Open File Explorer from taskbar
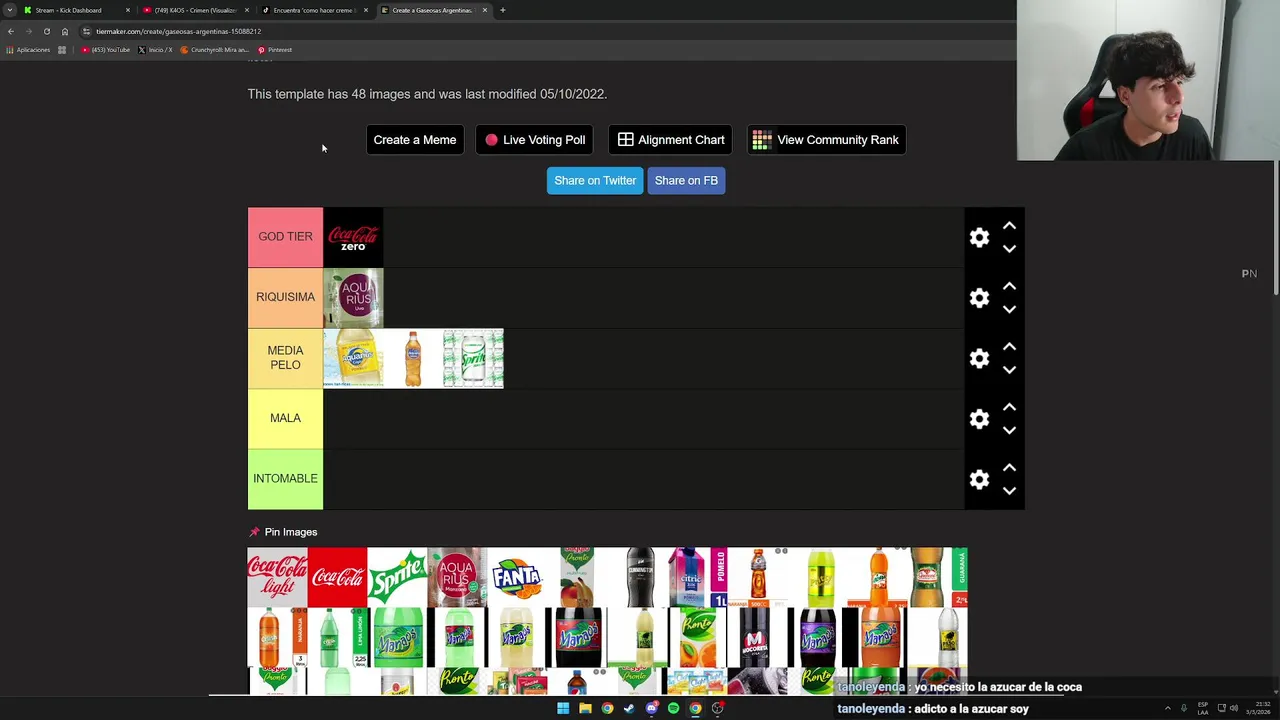 (585, 708)
